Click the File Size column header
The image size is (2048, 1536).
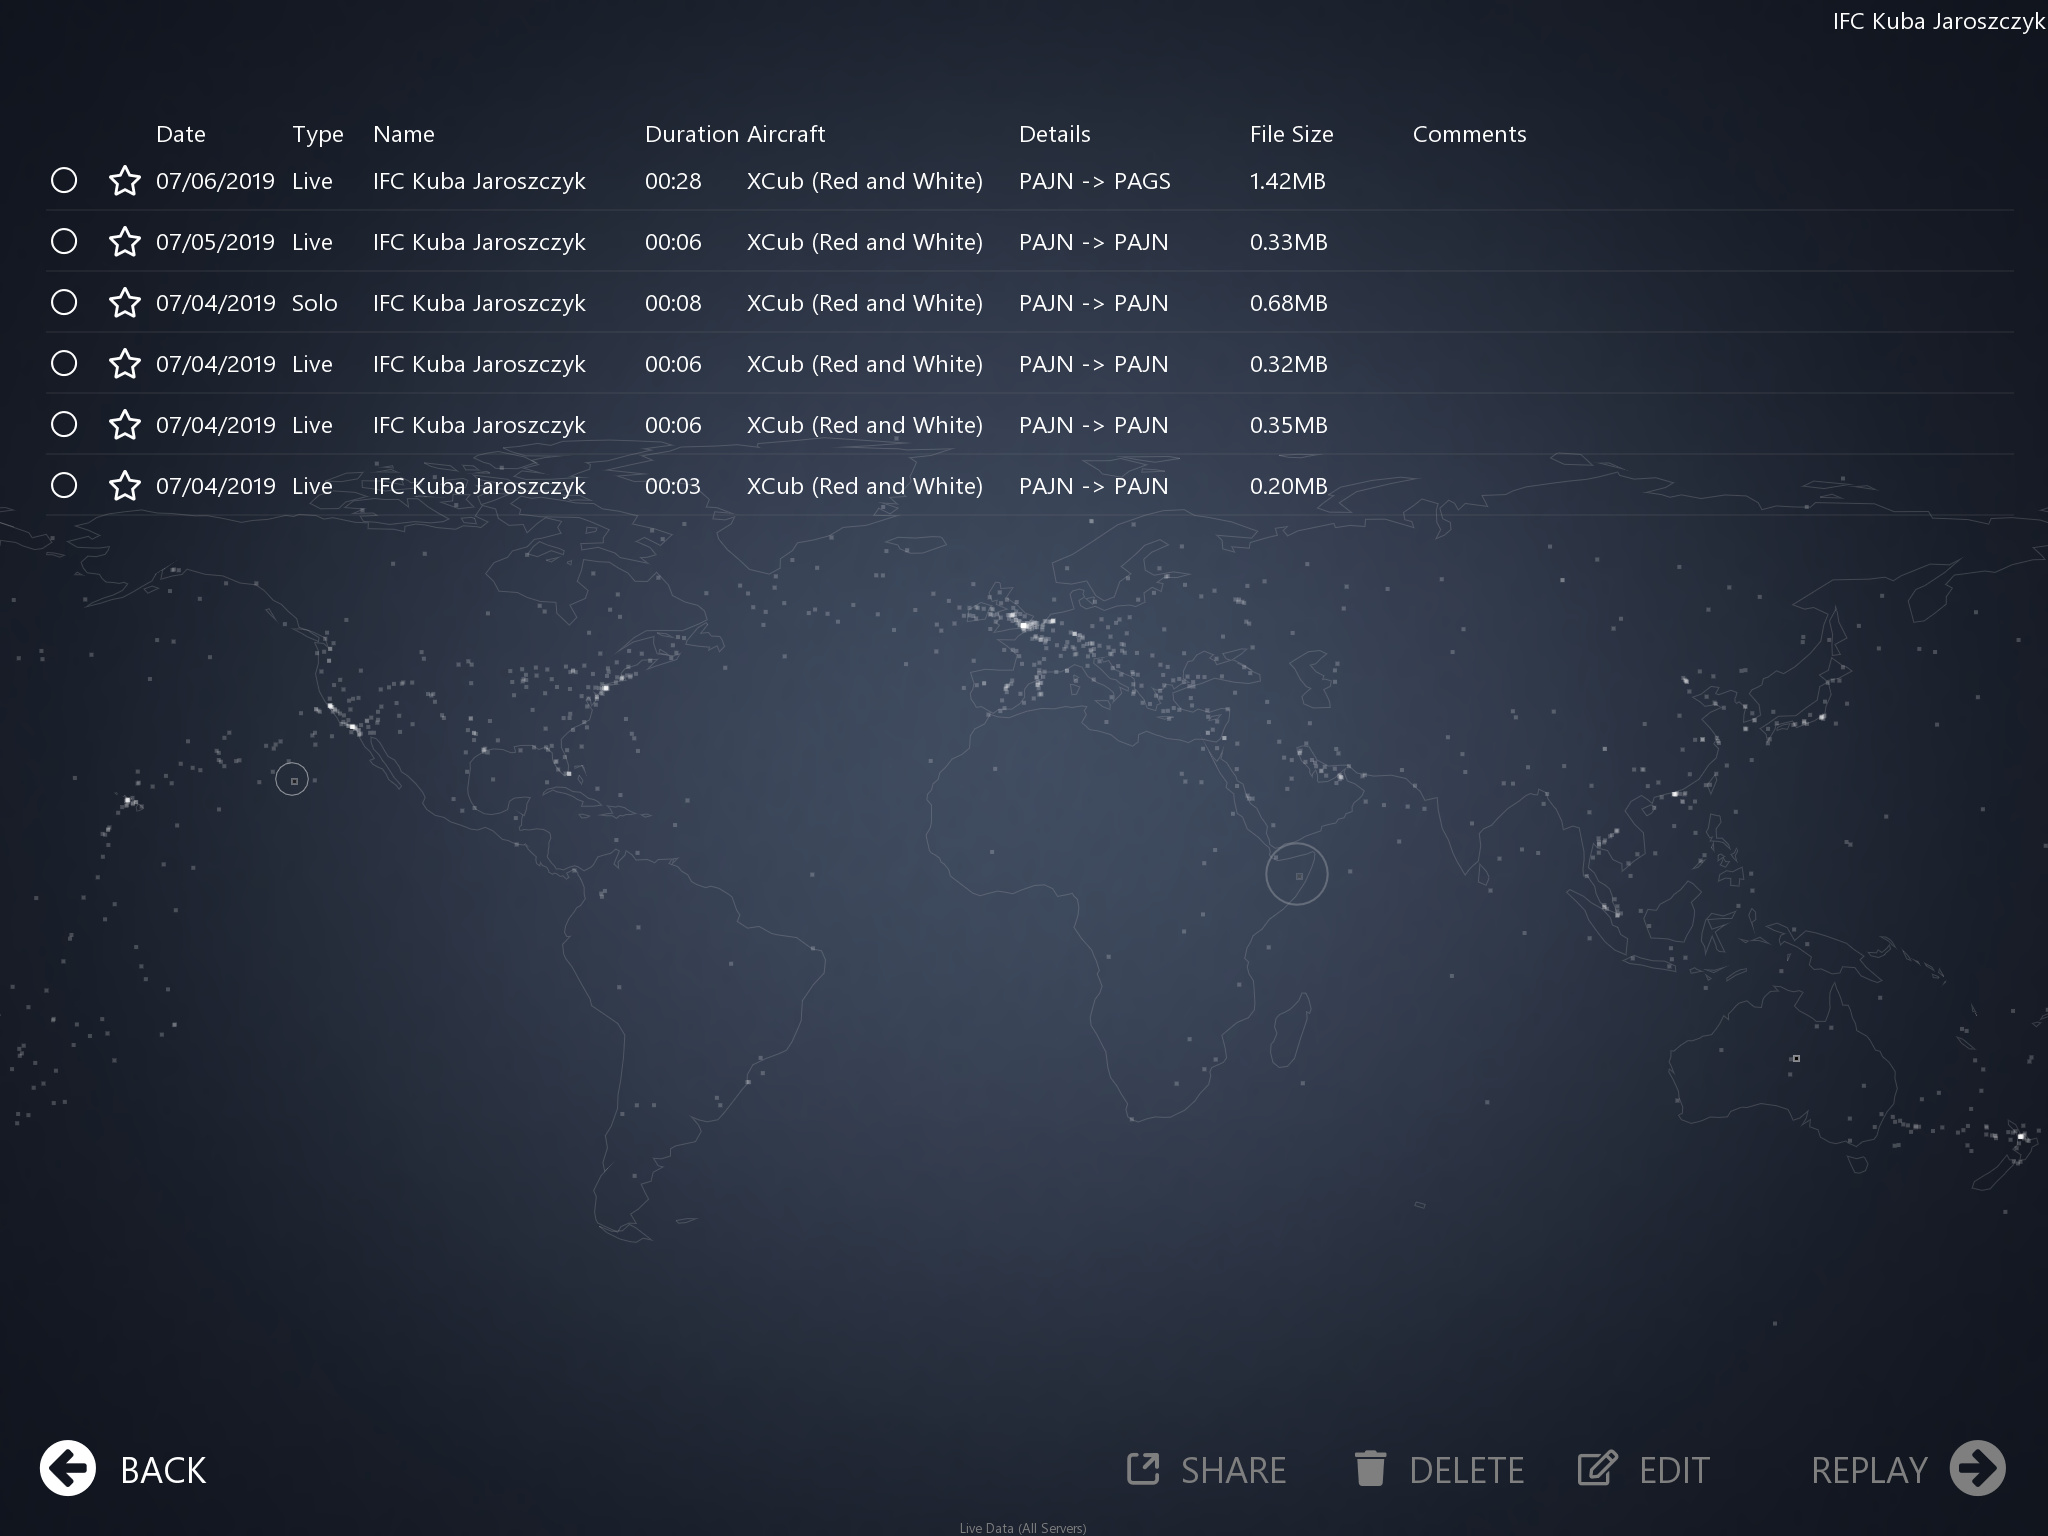click(1291, 134)
